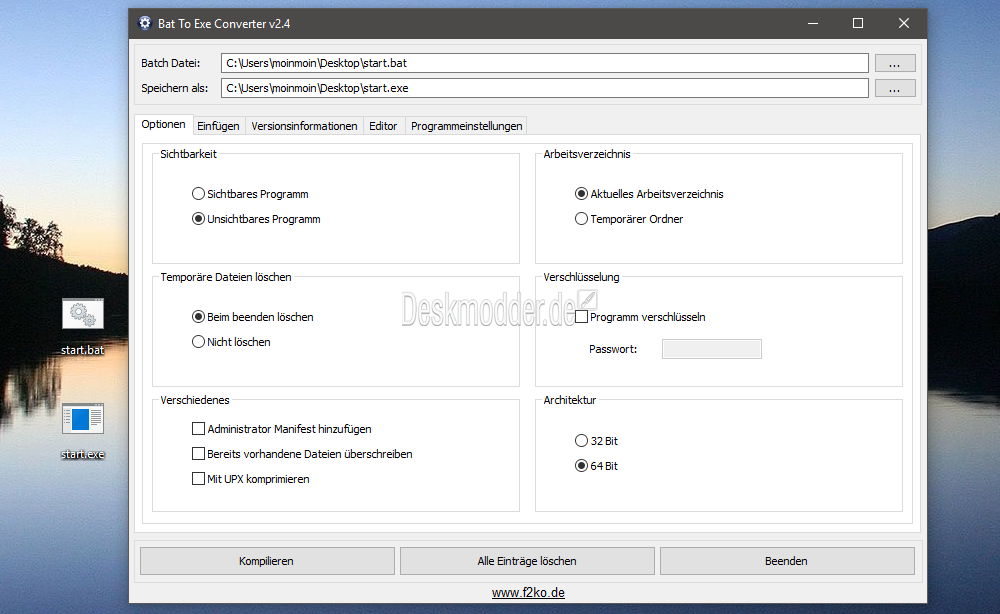Close the Bat To Exe Converter window
Viewport: 1000px width, 614px height.
(904, 24)
